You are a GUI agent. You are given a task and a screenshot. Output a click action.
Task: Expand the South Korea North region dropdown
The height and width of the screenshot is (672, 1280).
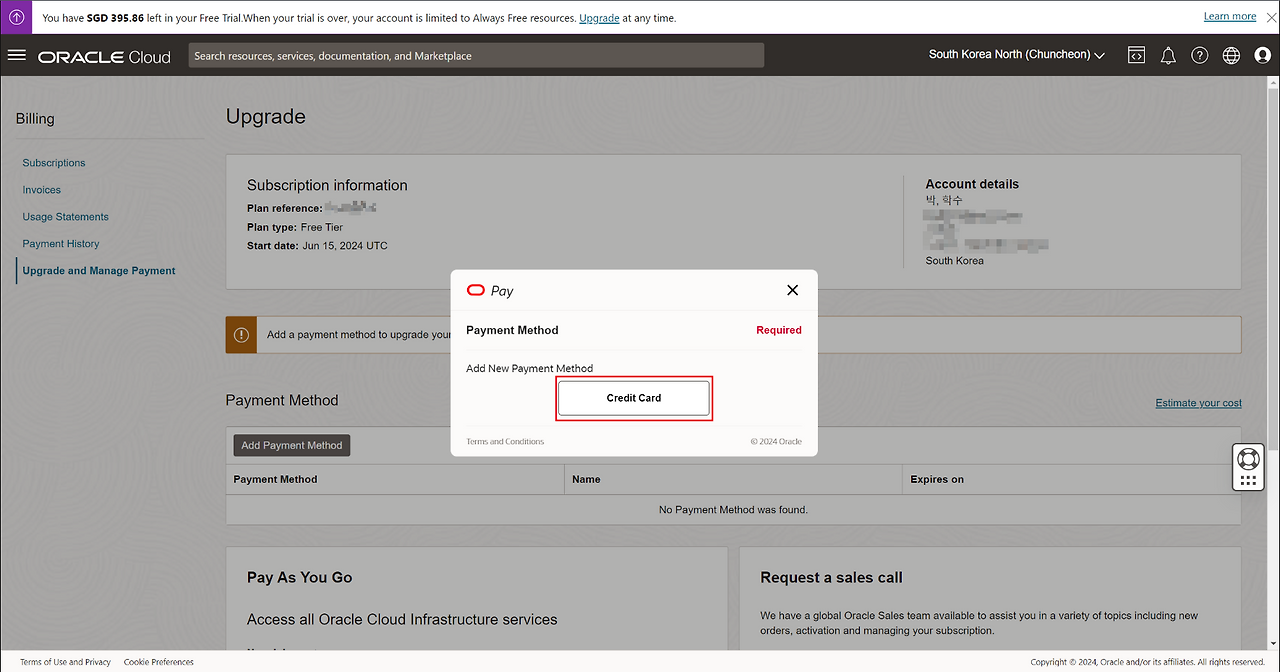[x=1016, y=55]
